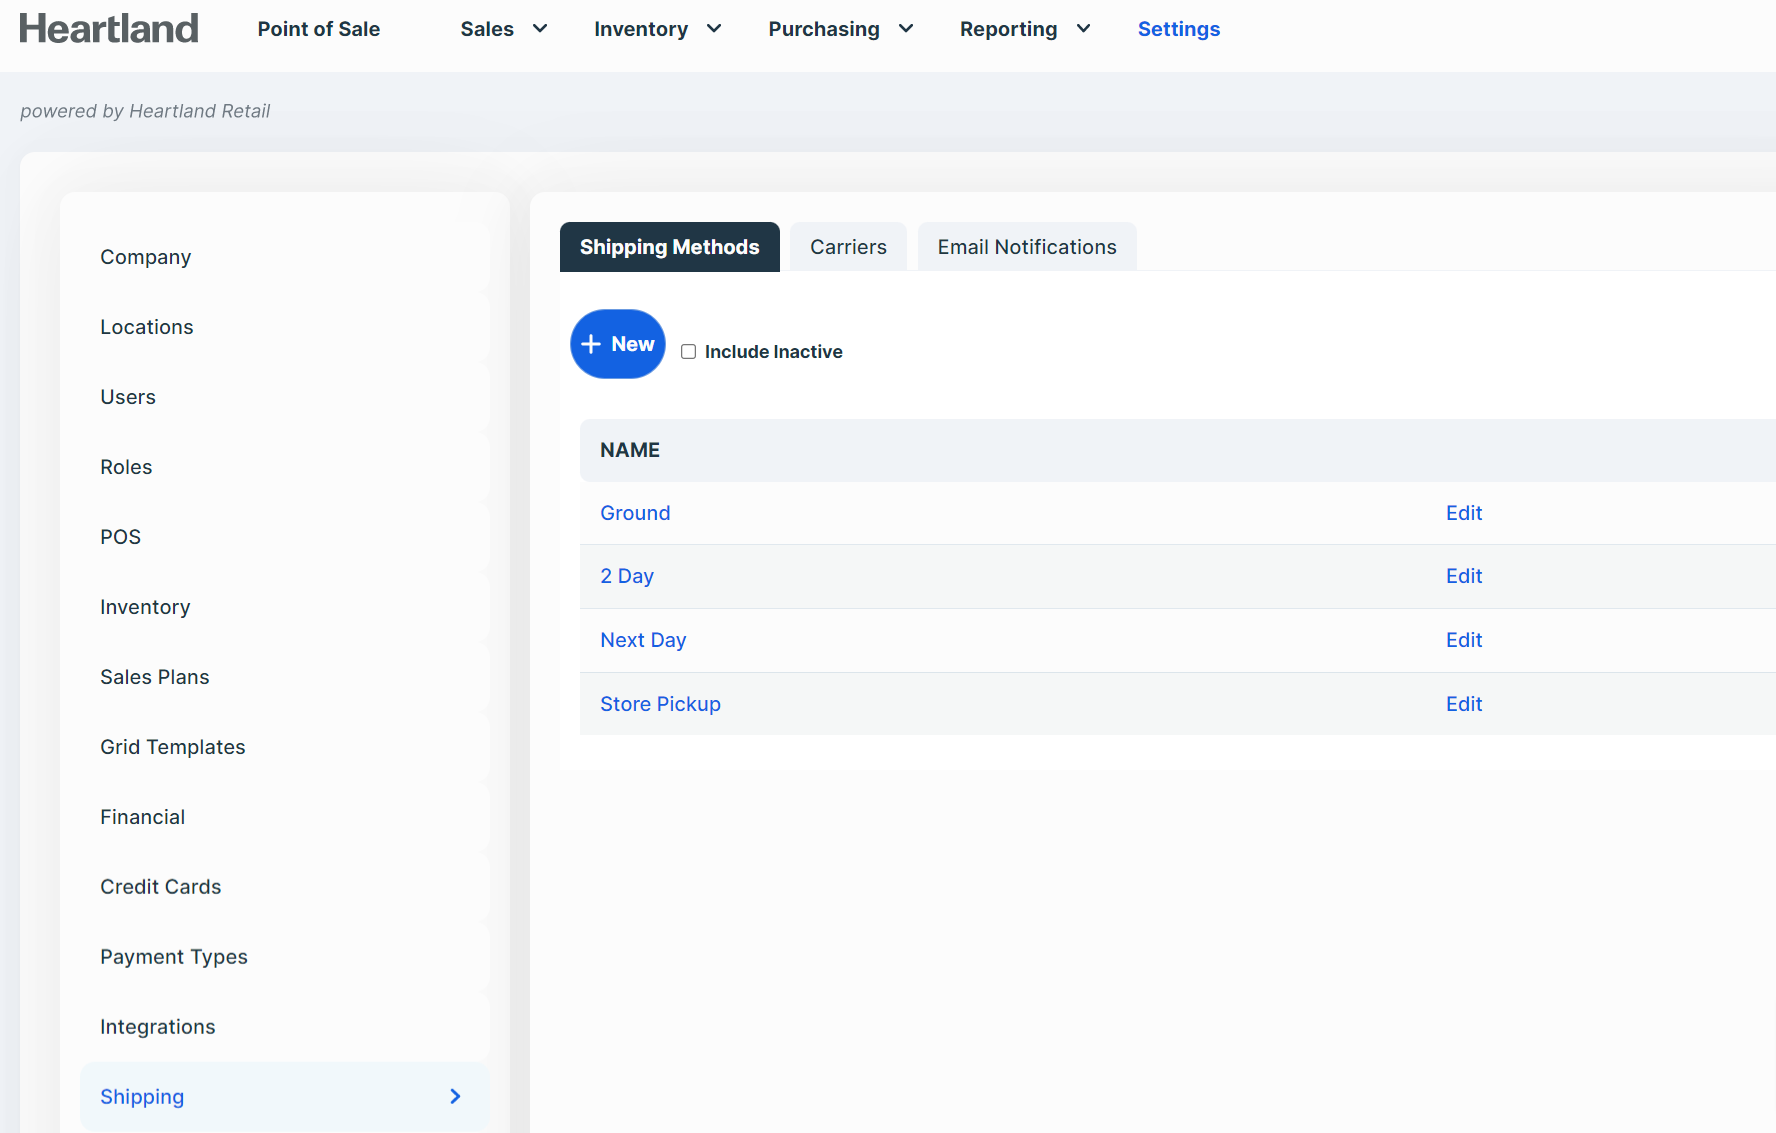Open the Purchasing dropdown menu
Image resolution: width=1776 pixels, height=1133 pixels.
point(841,29)
